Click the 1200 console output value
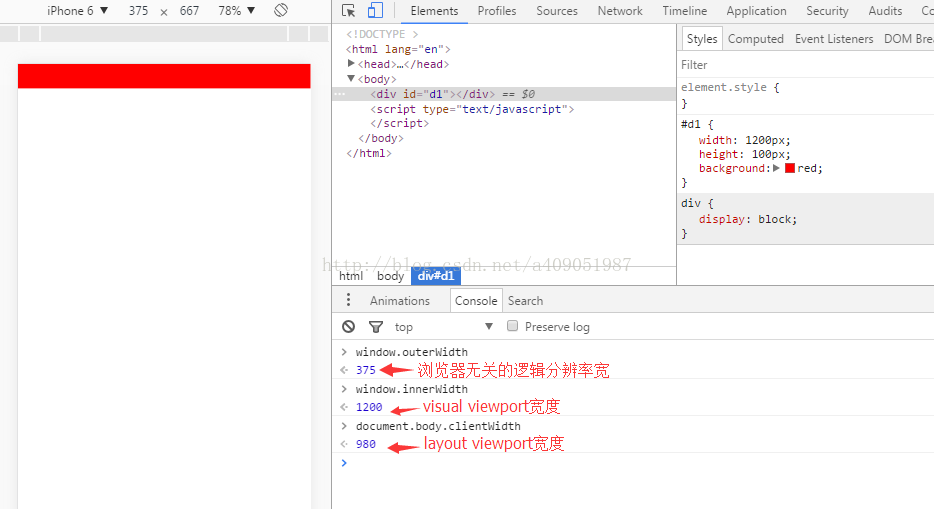Viewport: 934px width, 509px height. (369, 407)
